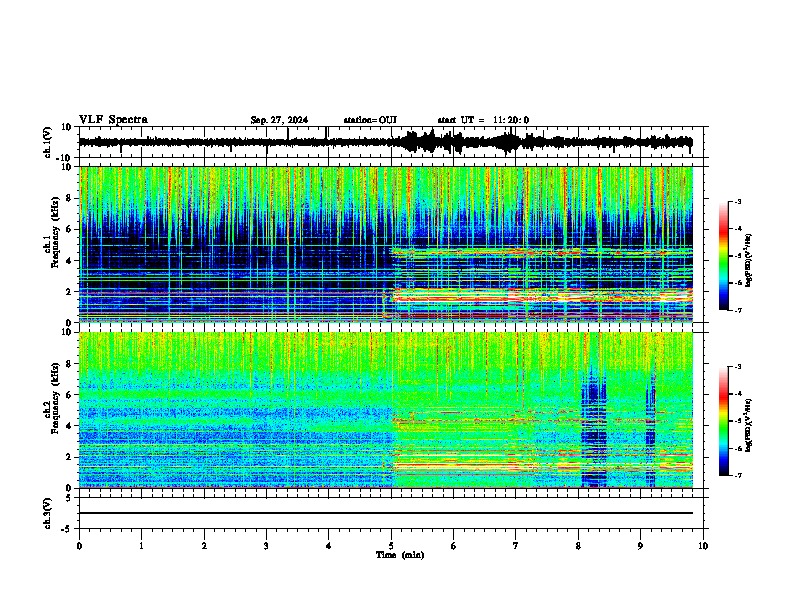Click time-axis tick label "6"

click(x=454, y=546)
